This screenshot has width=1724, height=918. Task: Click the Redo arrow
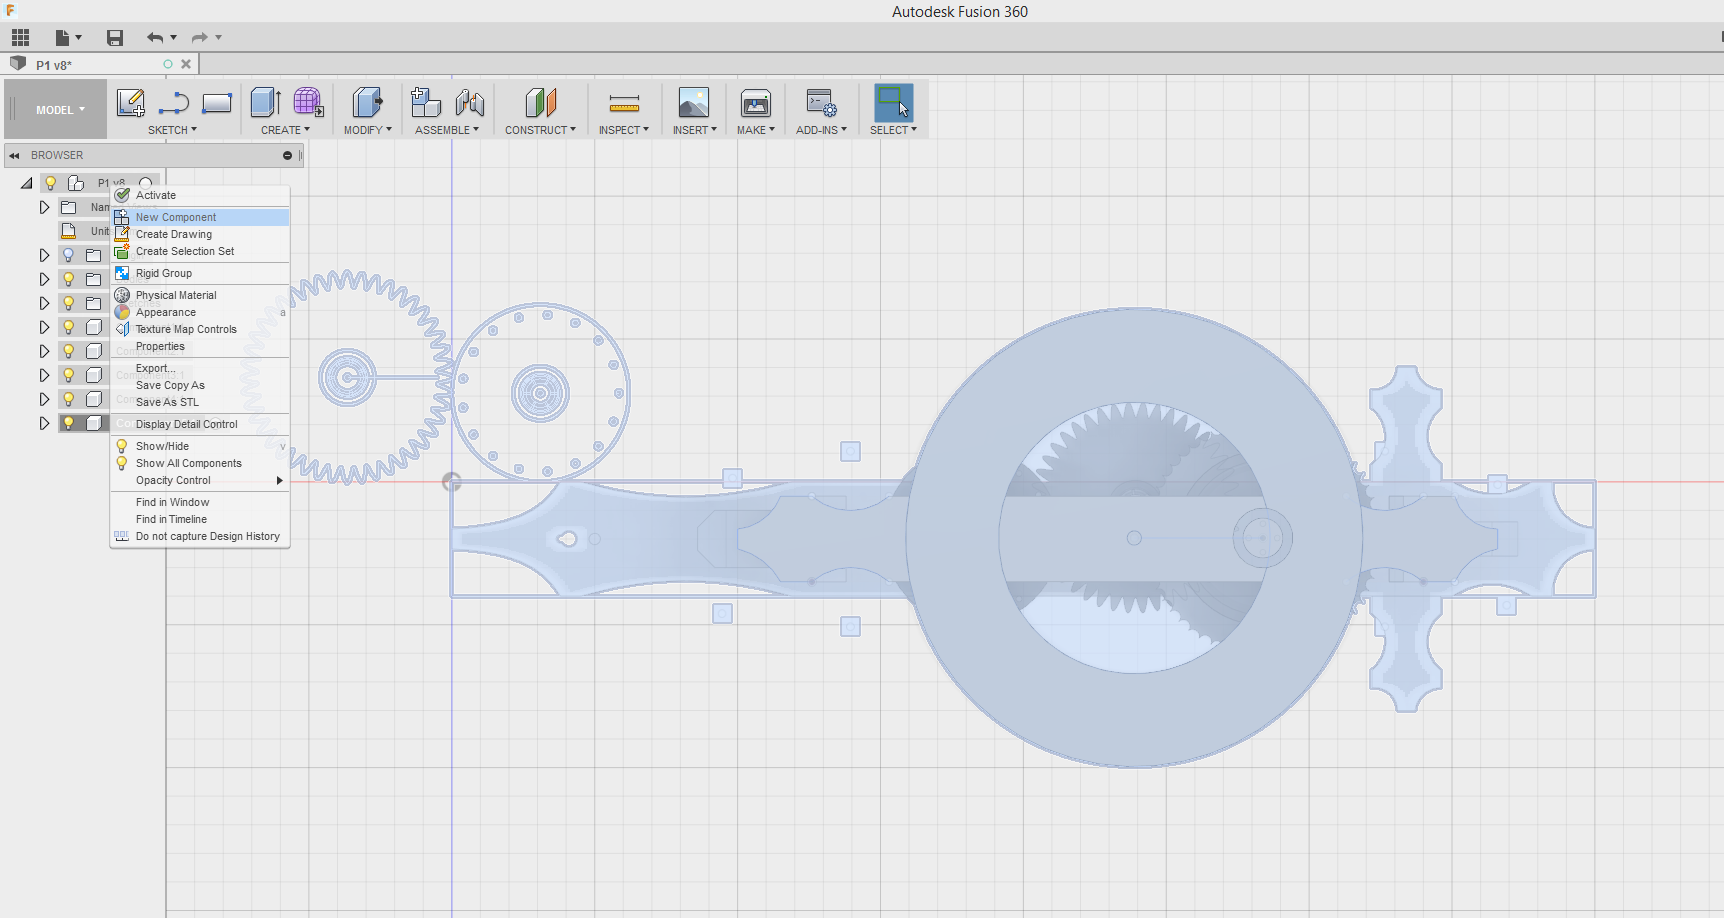click(x=200, y=38)
